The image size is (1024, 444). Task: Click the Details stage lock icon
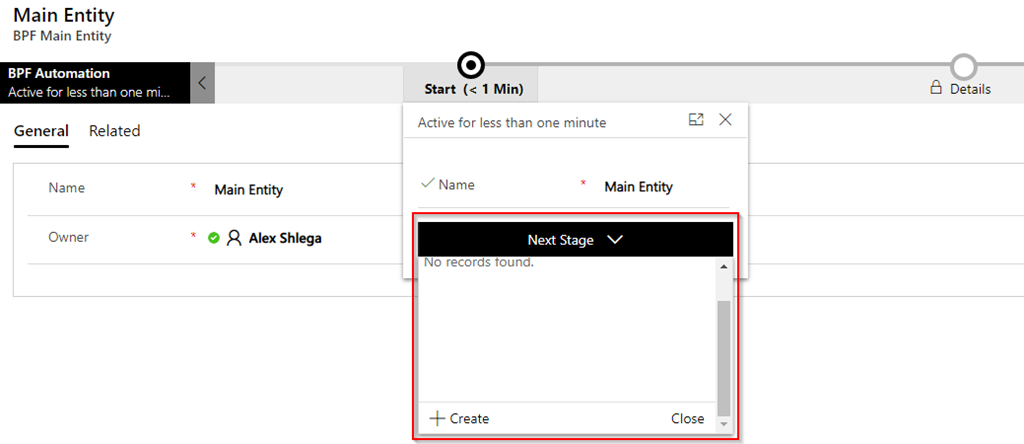click(x=936, y=87)
